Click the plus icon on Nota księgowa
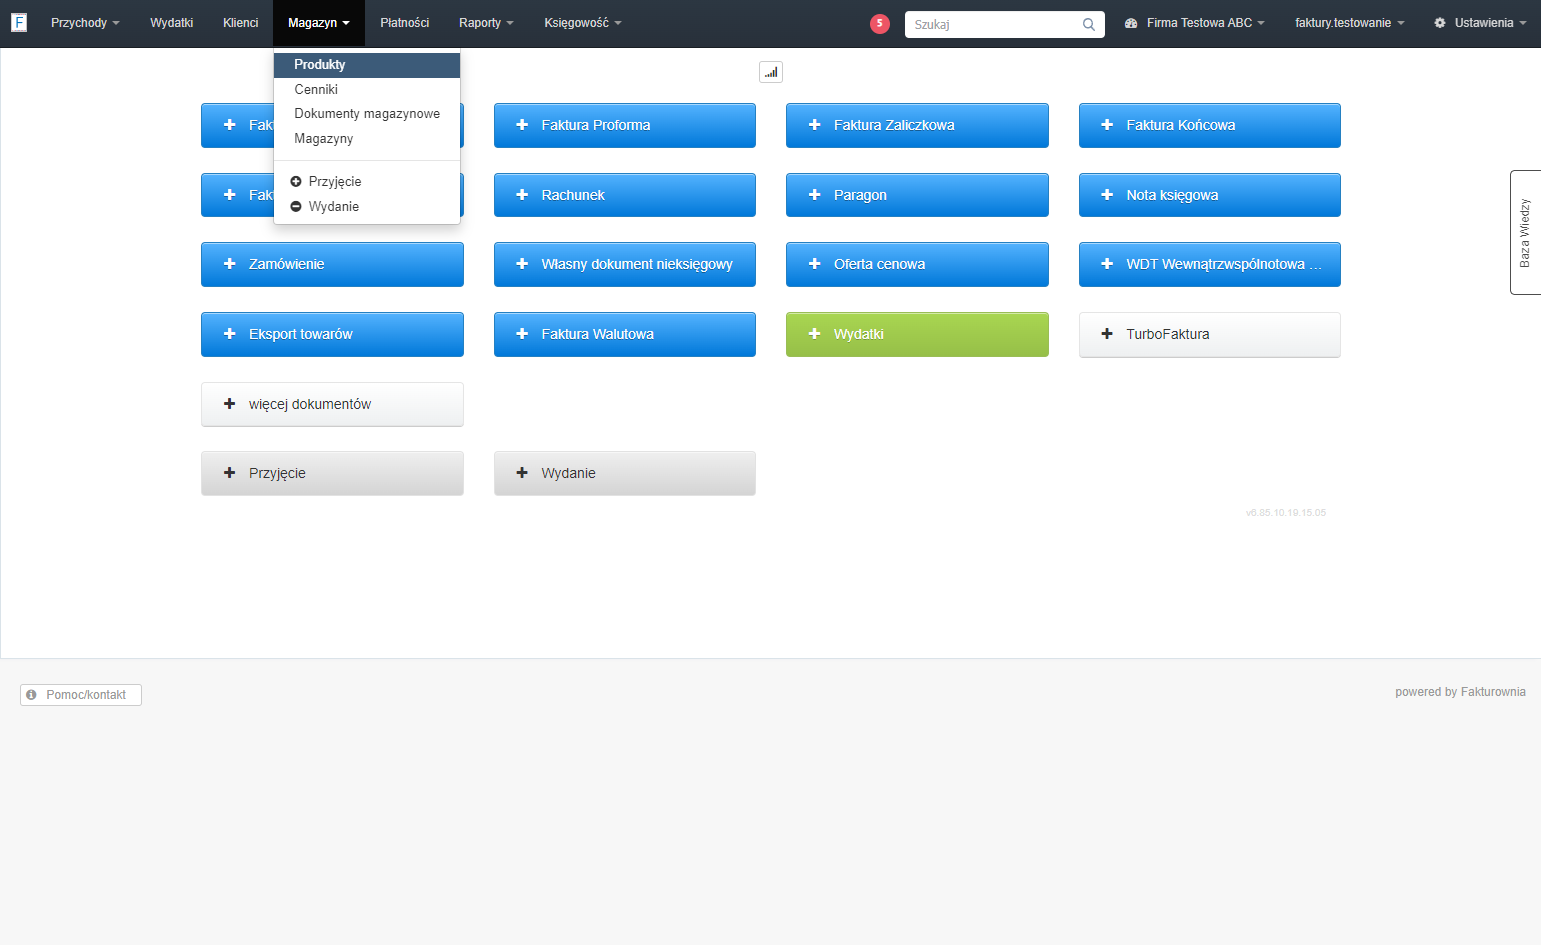The width and height of the screenshot is (1541, 945). tap(1107, 195)
